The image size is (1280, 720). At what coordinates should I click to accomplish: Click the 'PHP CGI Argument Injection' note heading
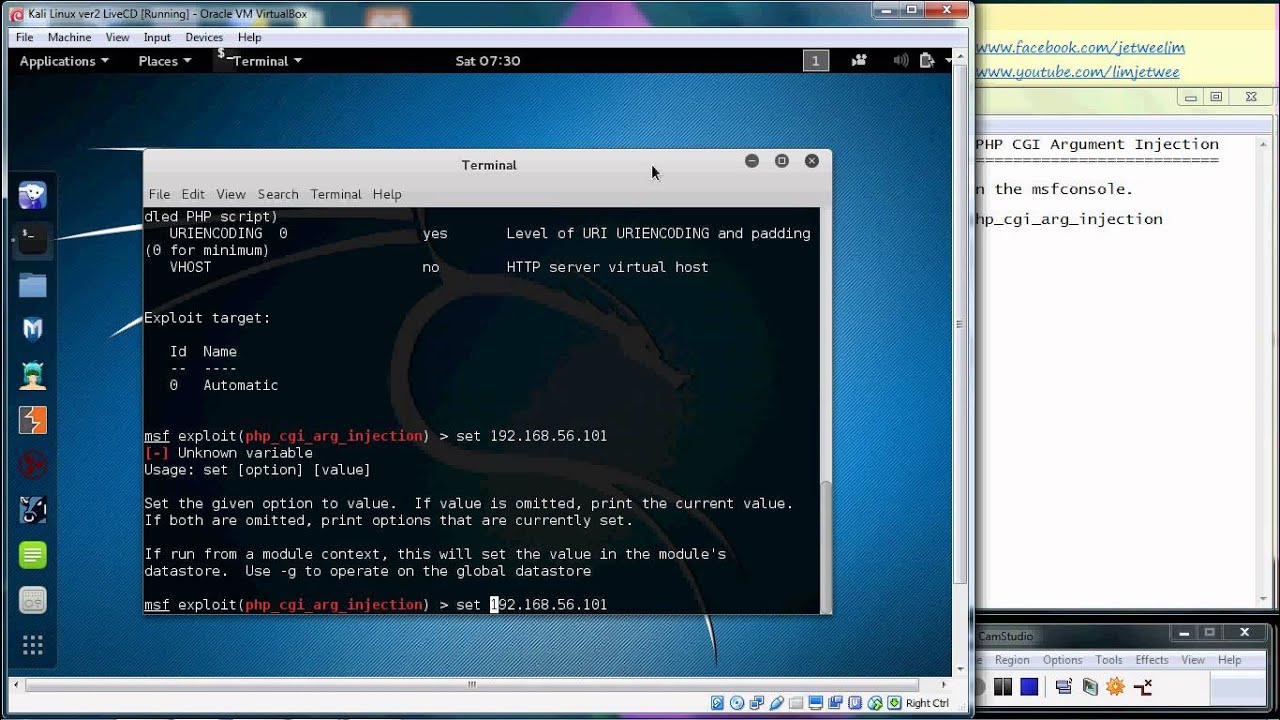point(1097,144)
